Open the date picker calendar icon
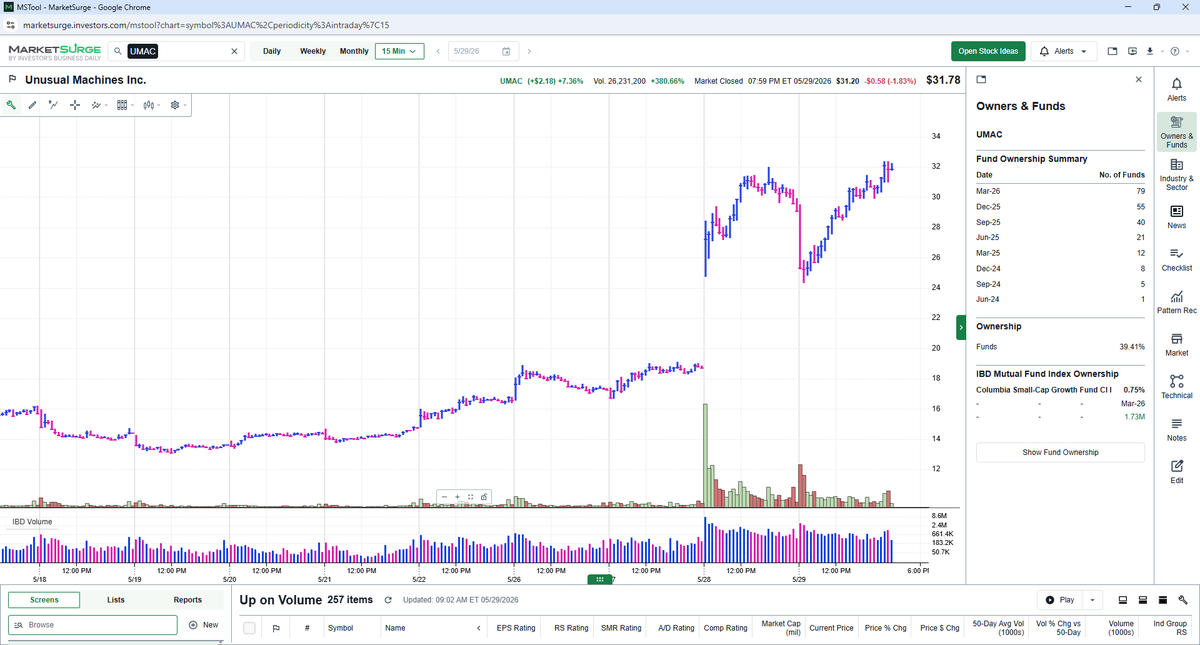The image size is (1200, 645). click(506, 51)
